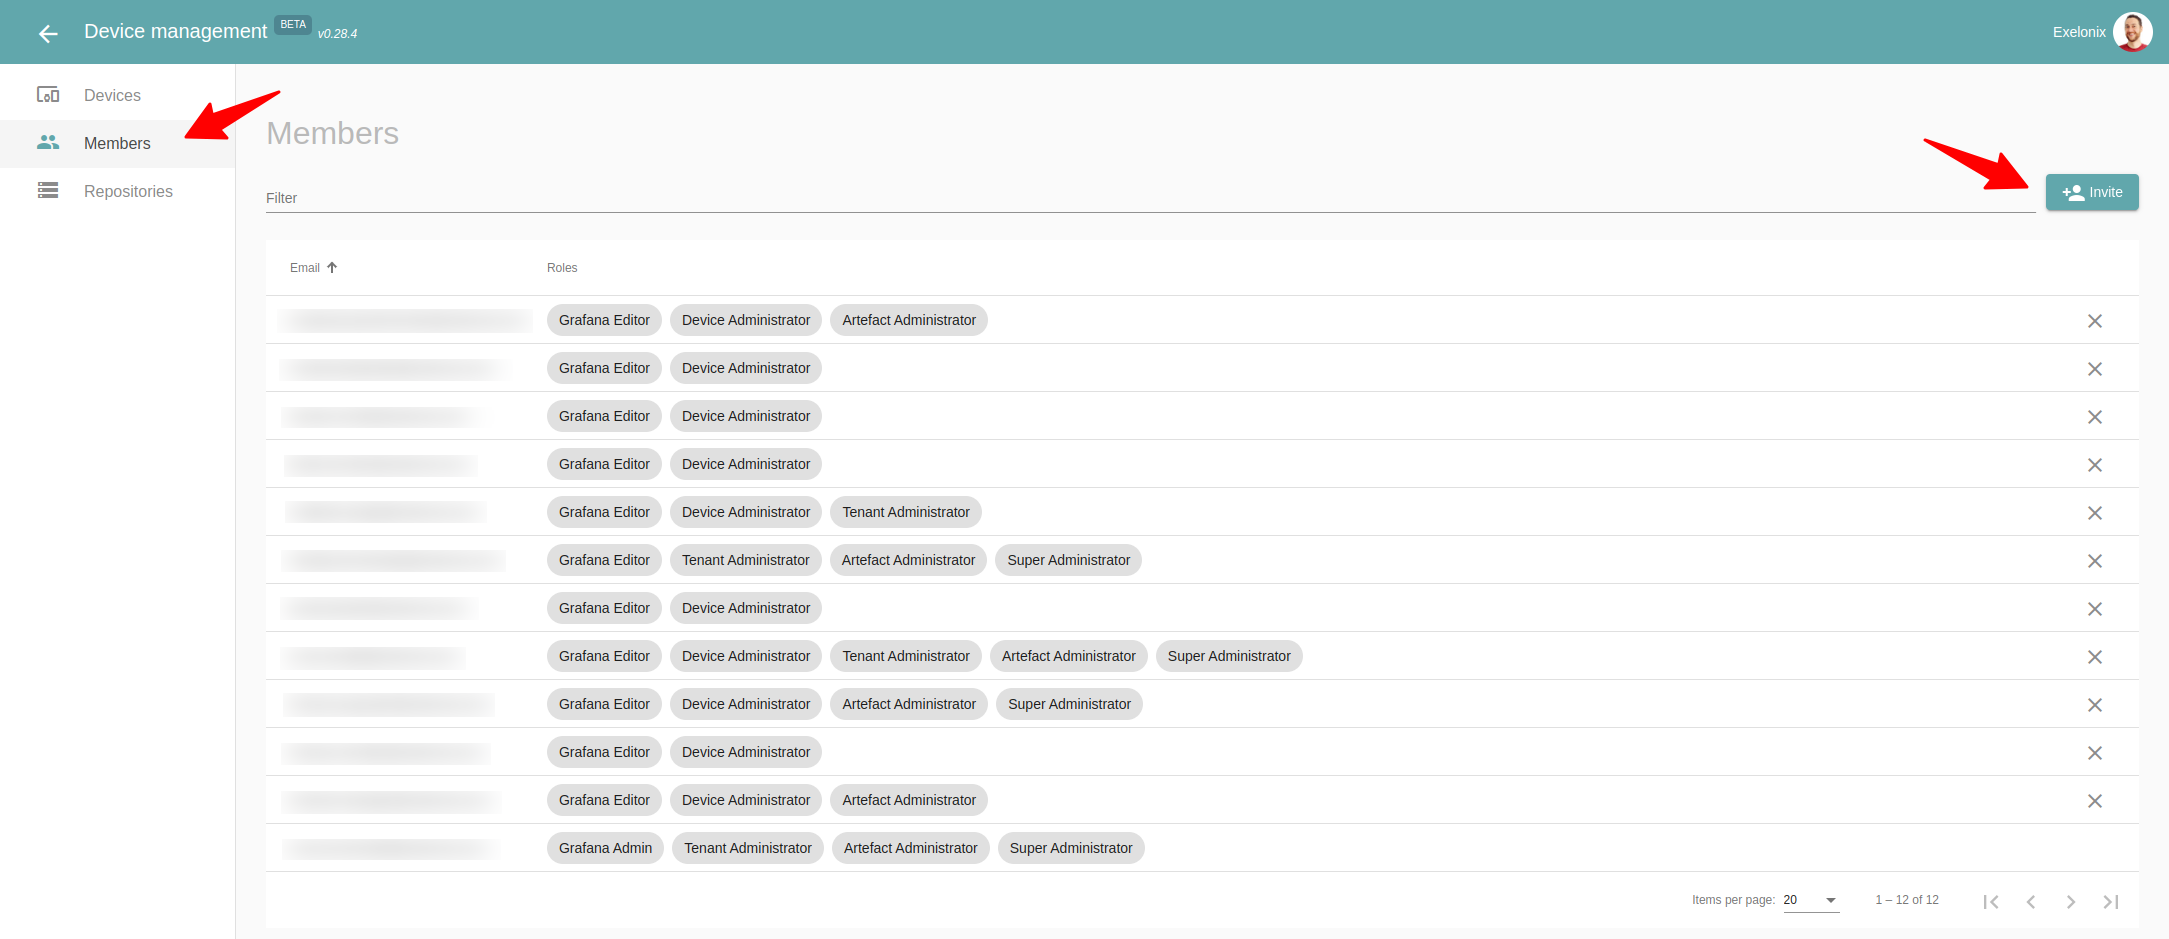Open the Devices section icon
This screenshot has height=939, width=2169.
click(x=48, y=95)
